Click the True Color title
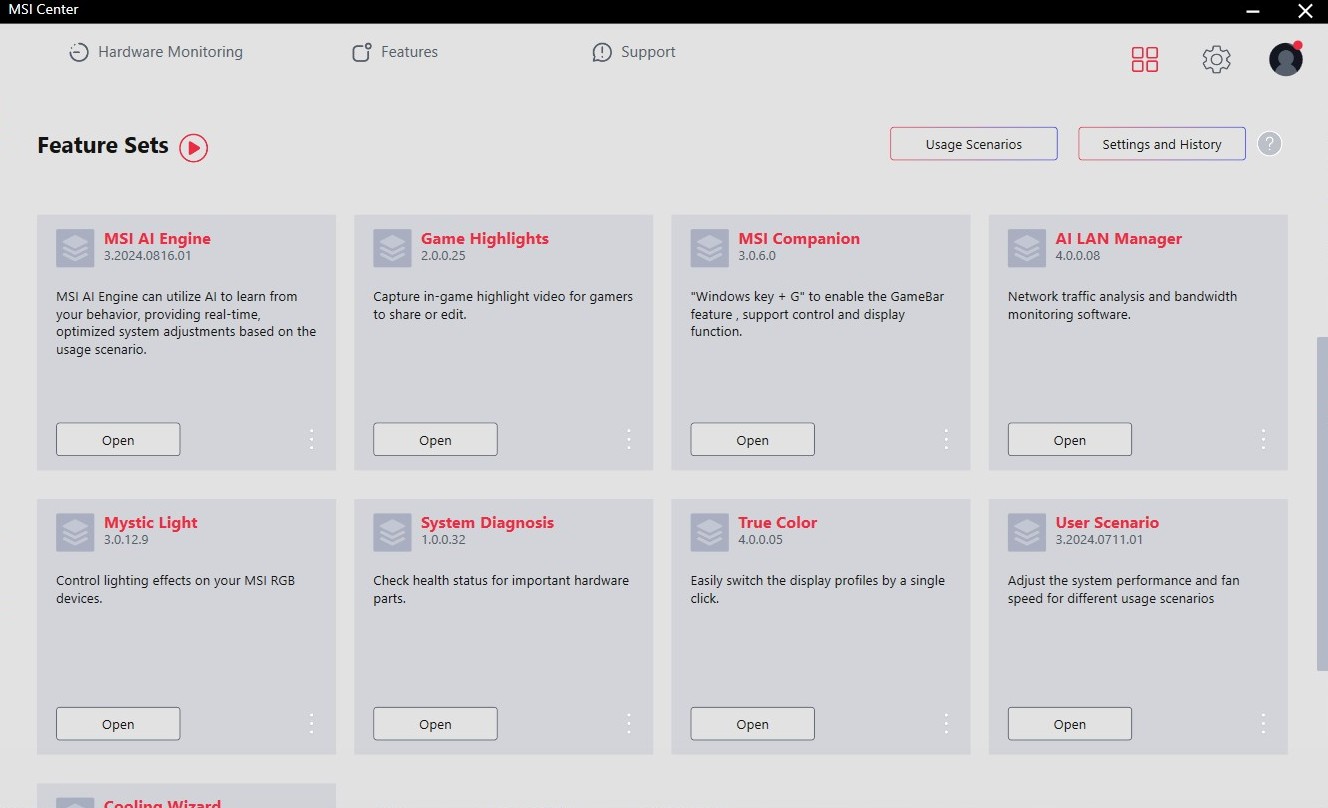The width and height of the screenshot is (1328, 808). [778, 523]
